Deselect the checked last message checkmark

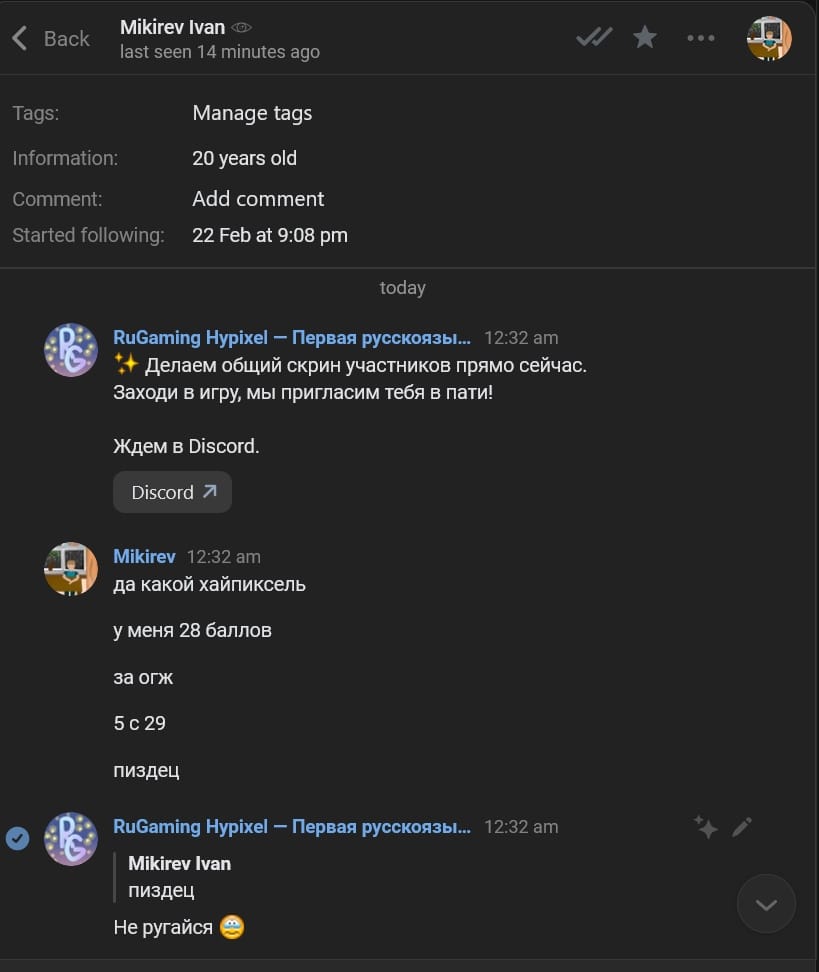(18, 838)
